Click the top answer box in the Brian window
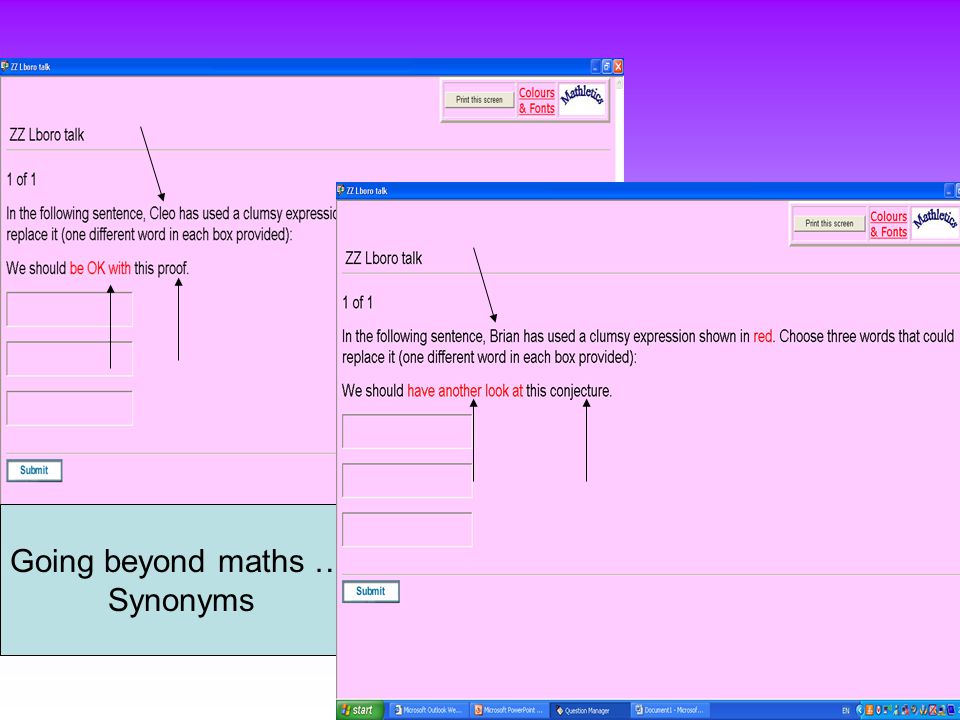The width and height of the screenshot is (960, 720). pyautogui.click(x=407, y=432)
